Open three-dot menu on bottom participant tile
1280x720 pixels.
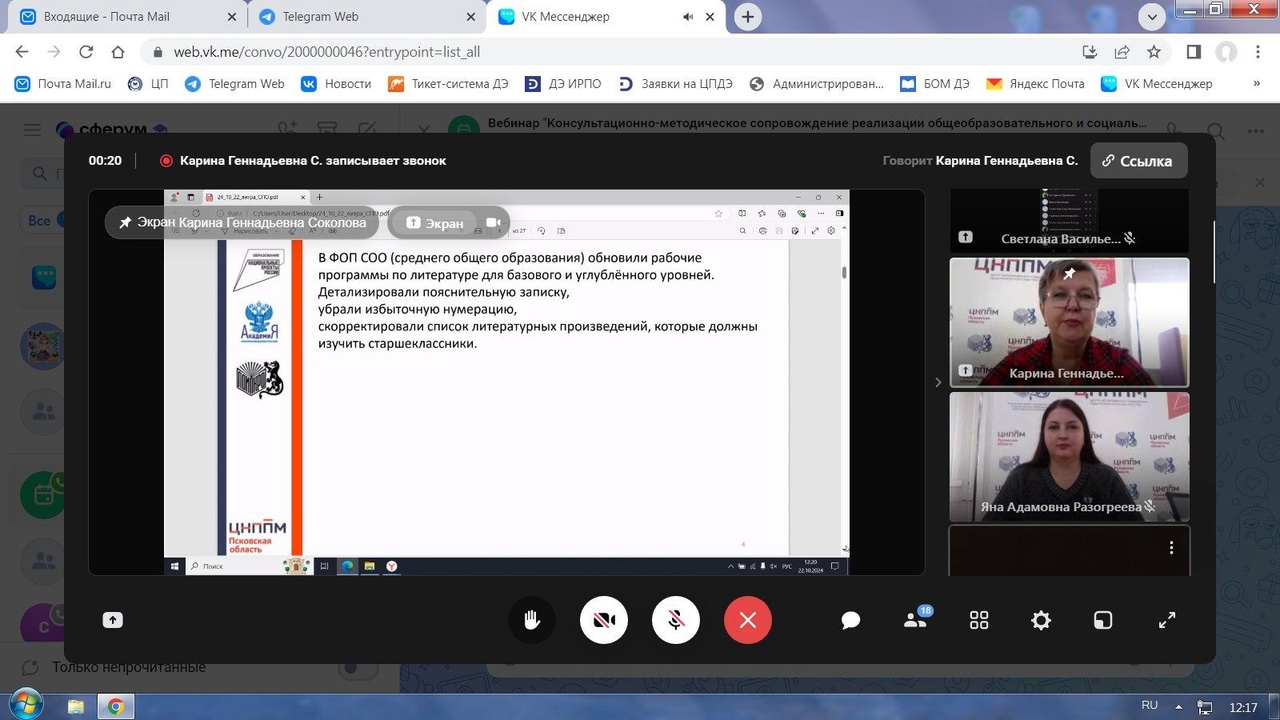pos(1171,548)
